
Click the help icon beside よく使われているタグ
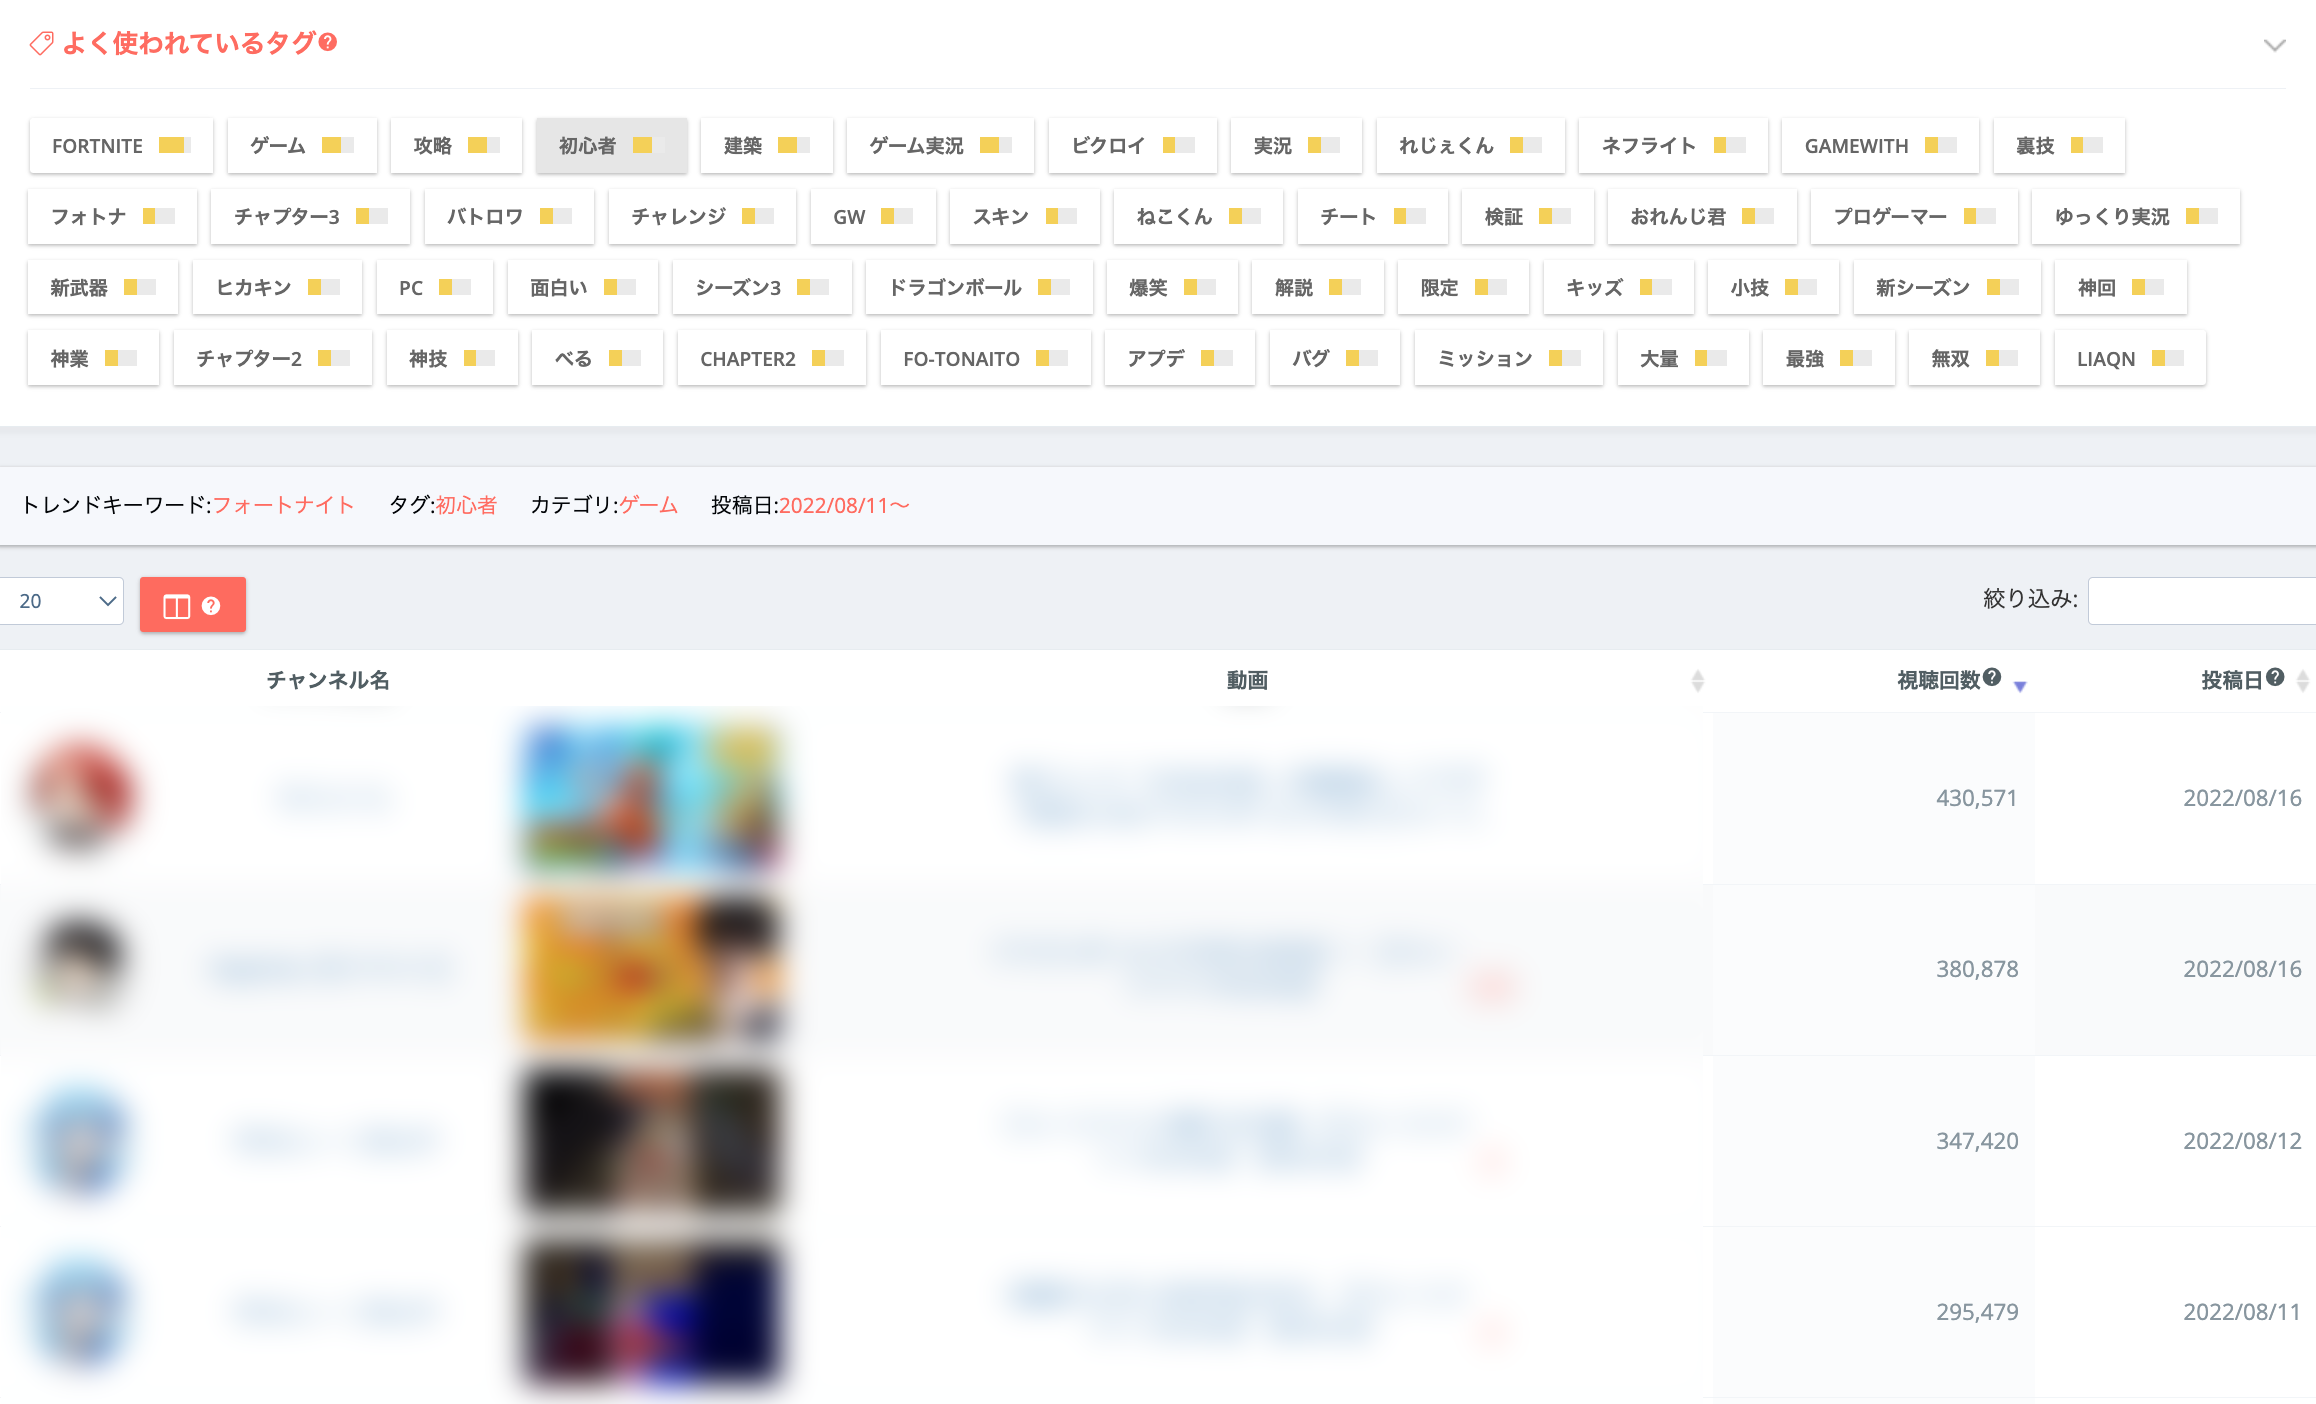[x=328, y=42]
